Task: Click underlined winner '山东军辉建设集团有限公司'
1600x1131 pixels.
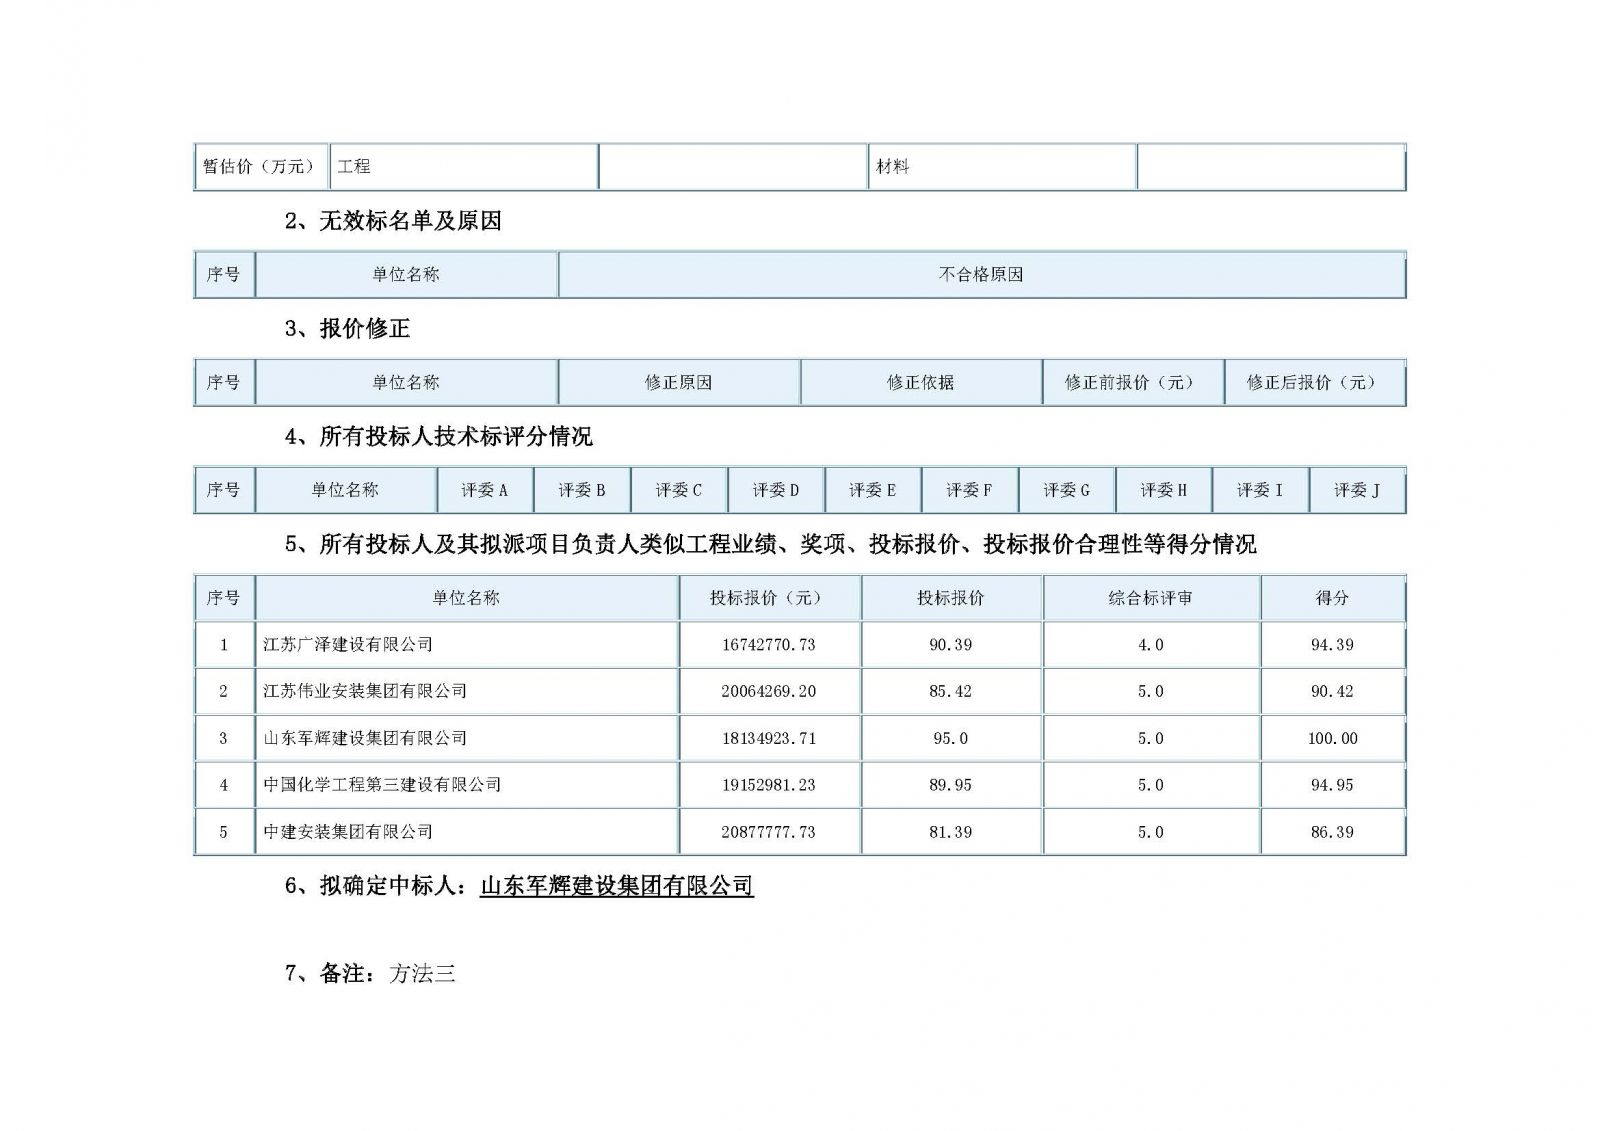Action: pos(617,886)
